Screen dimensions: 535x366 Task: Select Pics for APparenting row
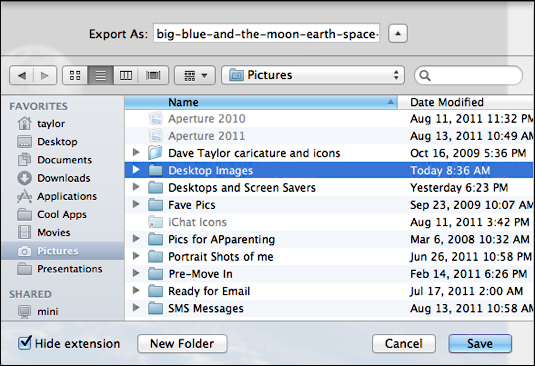329,239
